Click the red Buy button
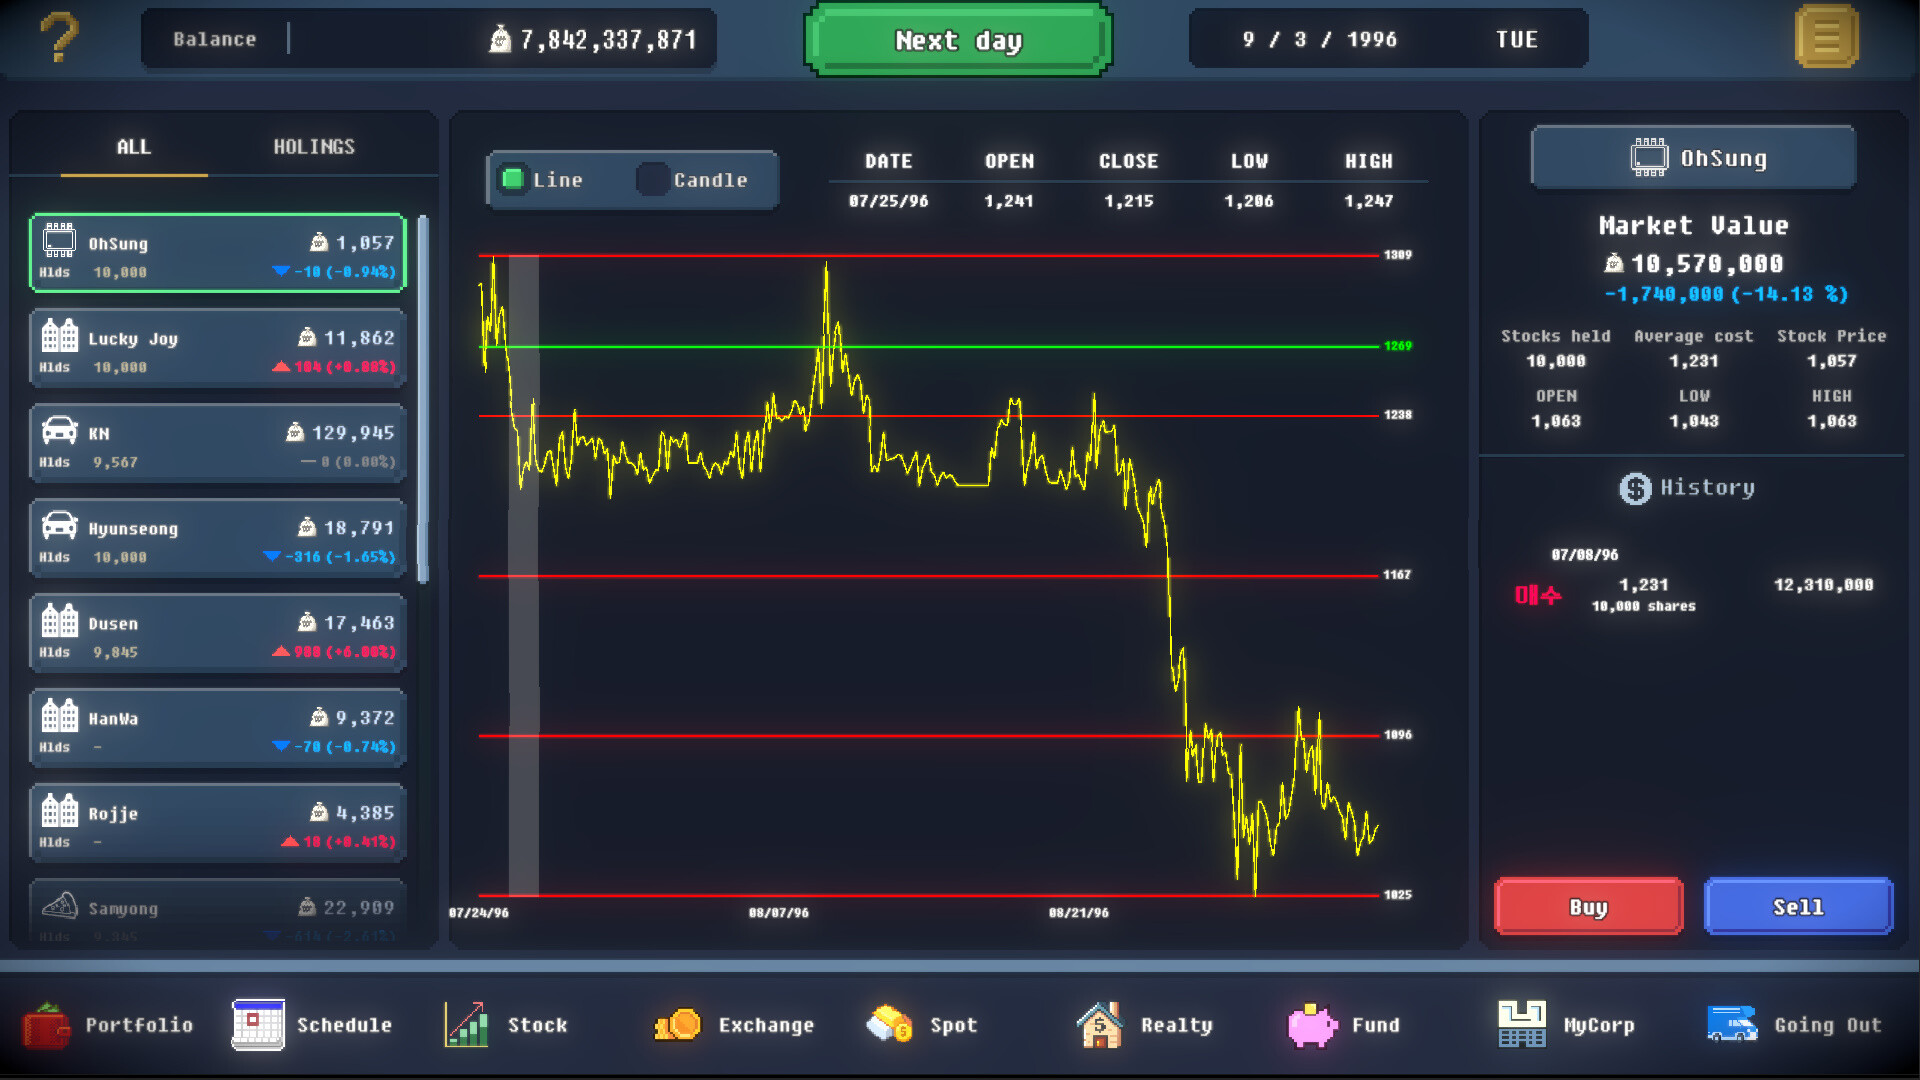The image size is (1920, 1080). click(x=1588, y=906)
